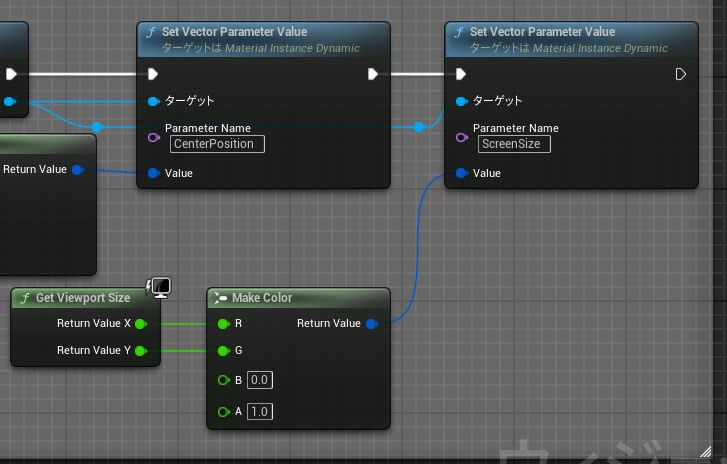Select the CenterPosition Set Vector Parameter Value title

pyautogui.click(x=235, y=32)
